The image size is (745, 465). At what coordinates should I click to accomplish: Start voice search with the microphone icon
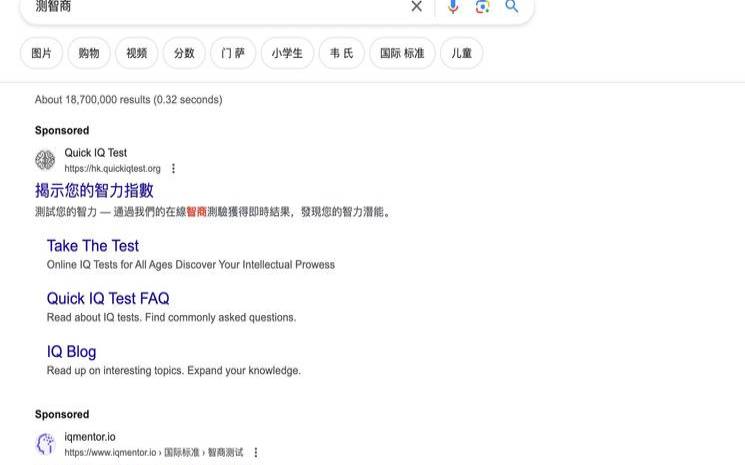(x=453, y=6)
